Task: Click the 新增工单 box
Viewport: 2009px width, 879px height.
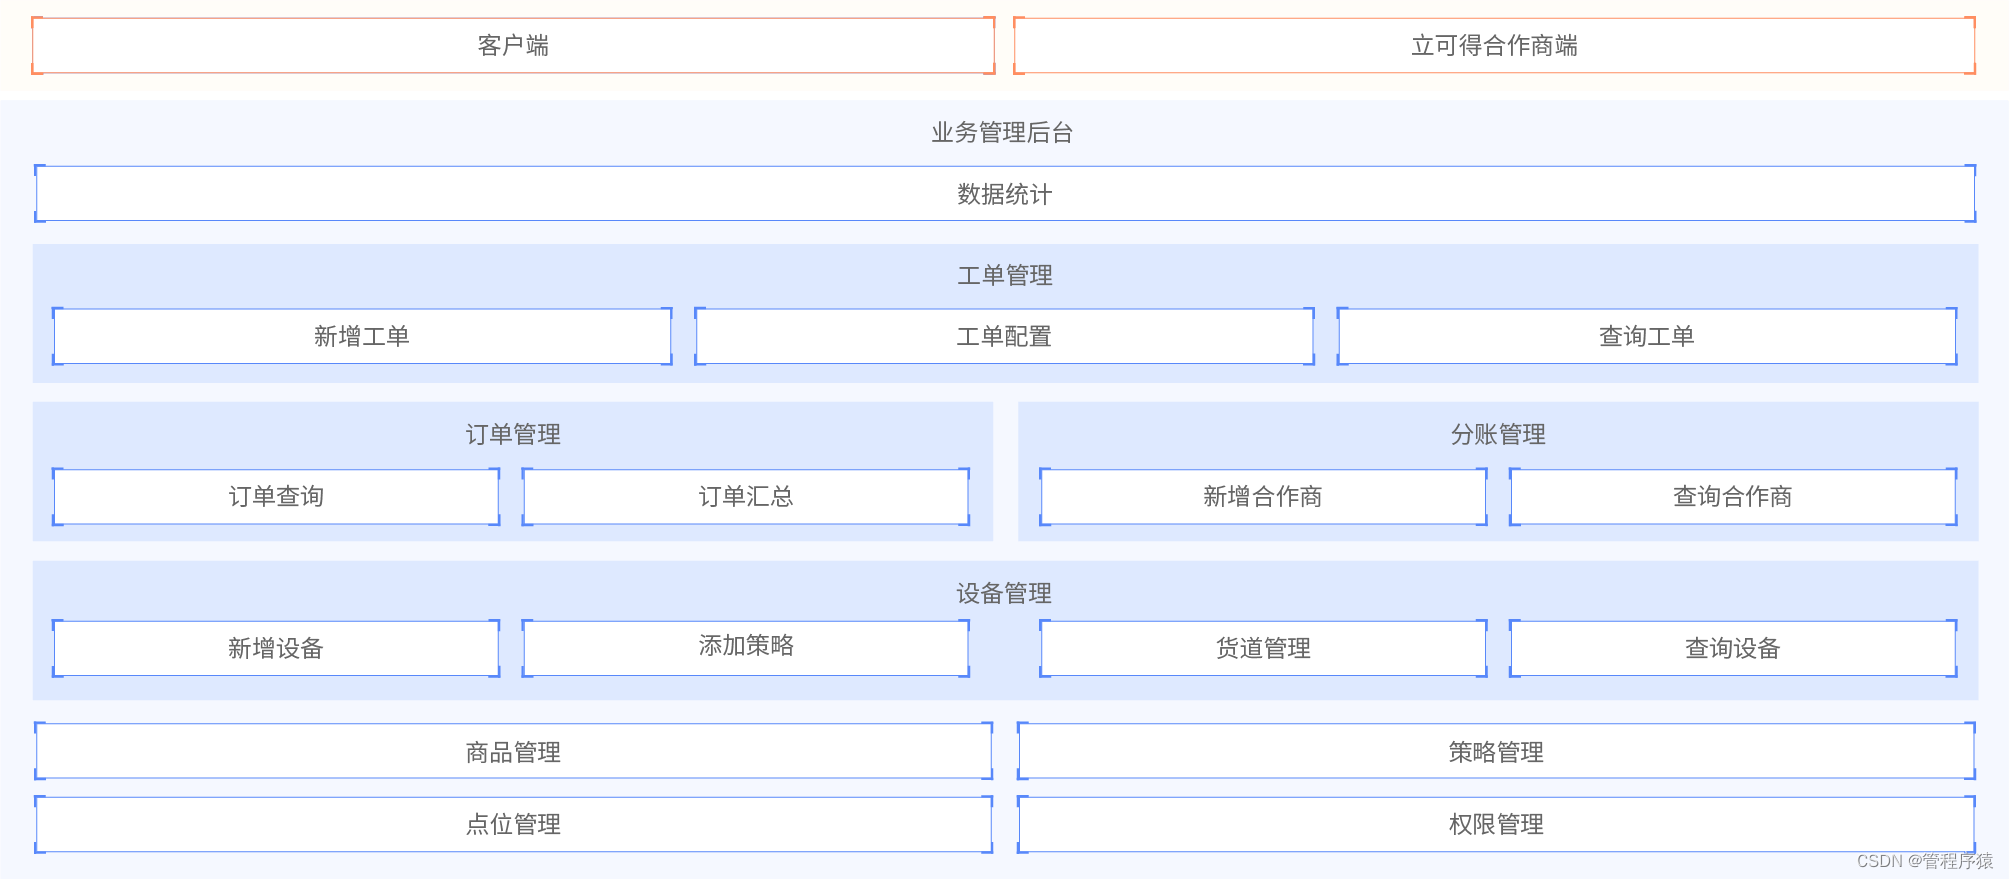Action: point(362,336)
